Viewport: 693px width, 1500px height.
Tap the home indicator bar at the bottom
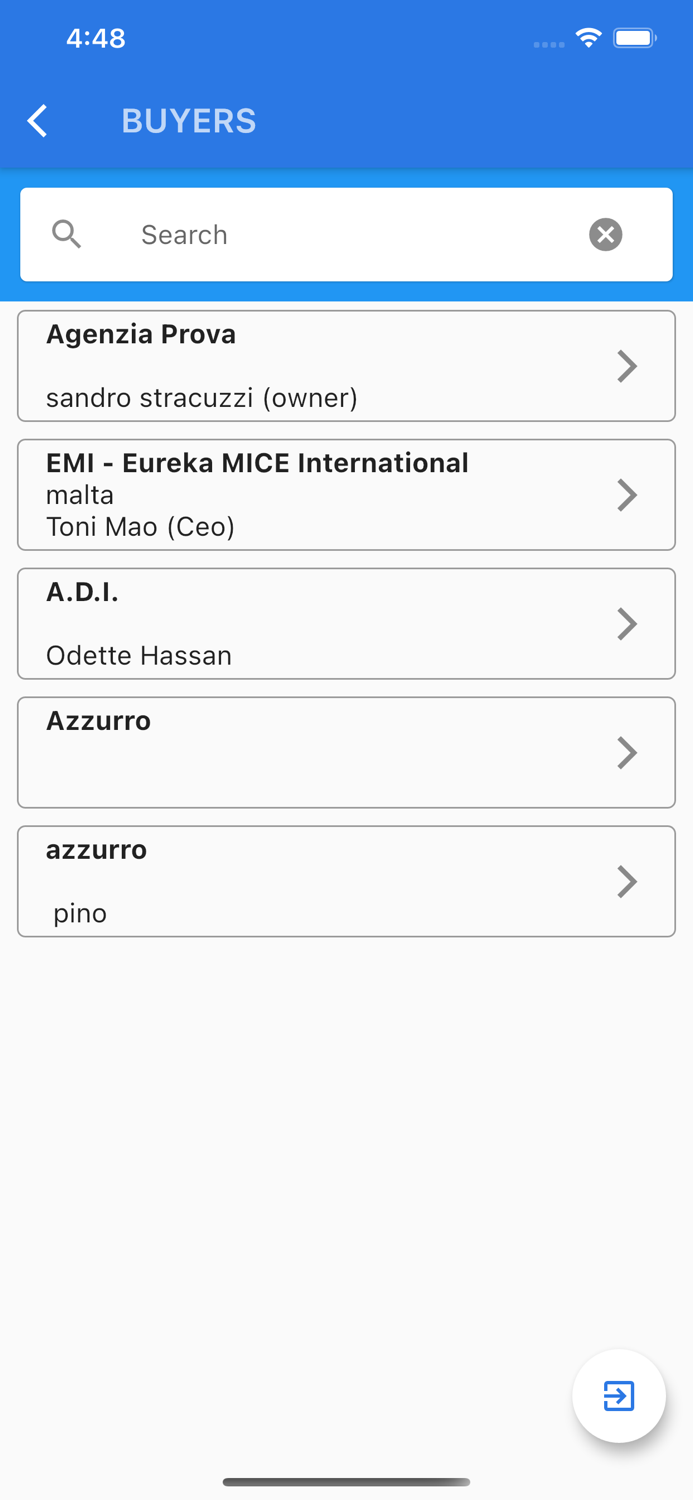346,1483
